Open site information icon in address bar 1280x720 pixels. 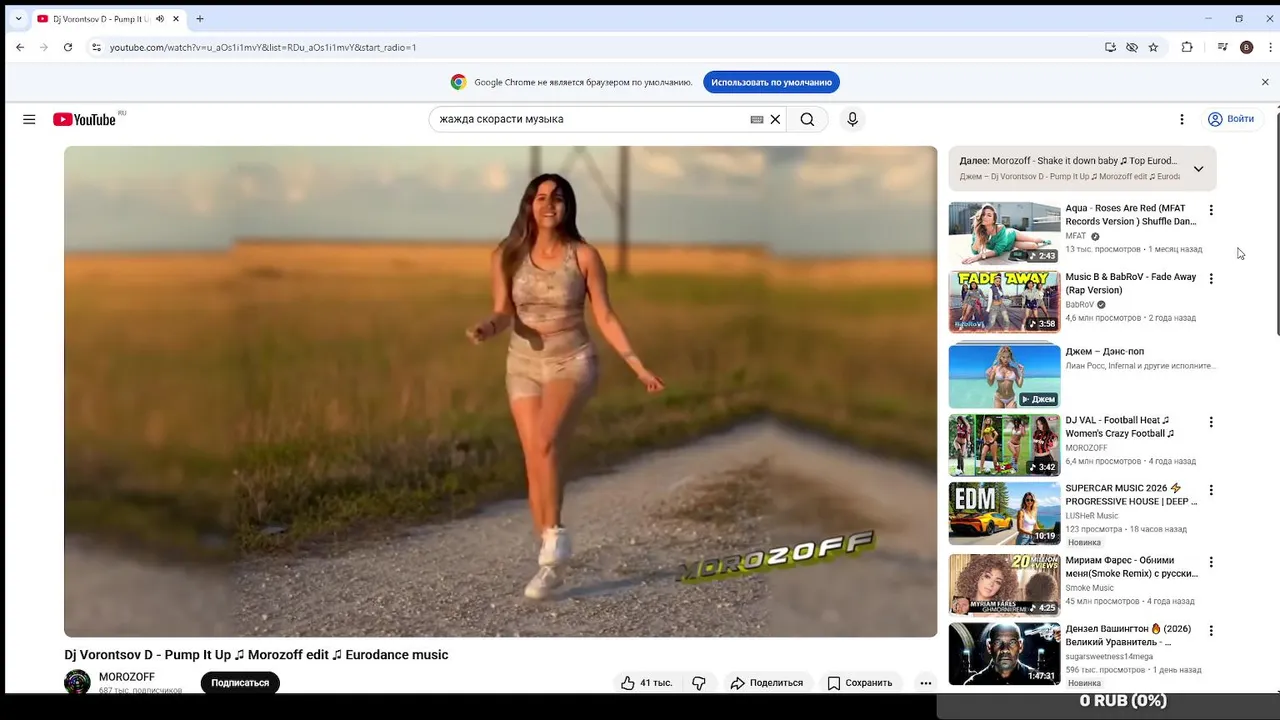click(96, 47)
